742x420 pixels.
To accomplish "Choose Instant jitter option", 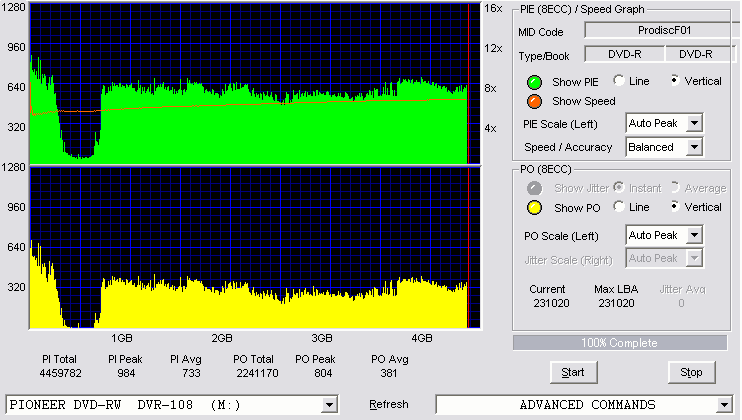I will coord(618,187).
